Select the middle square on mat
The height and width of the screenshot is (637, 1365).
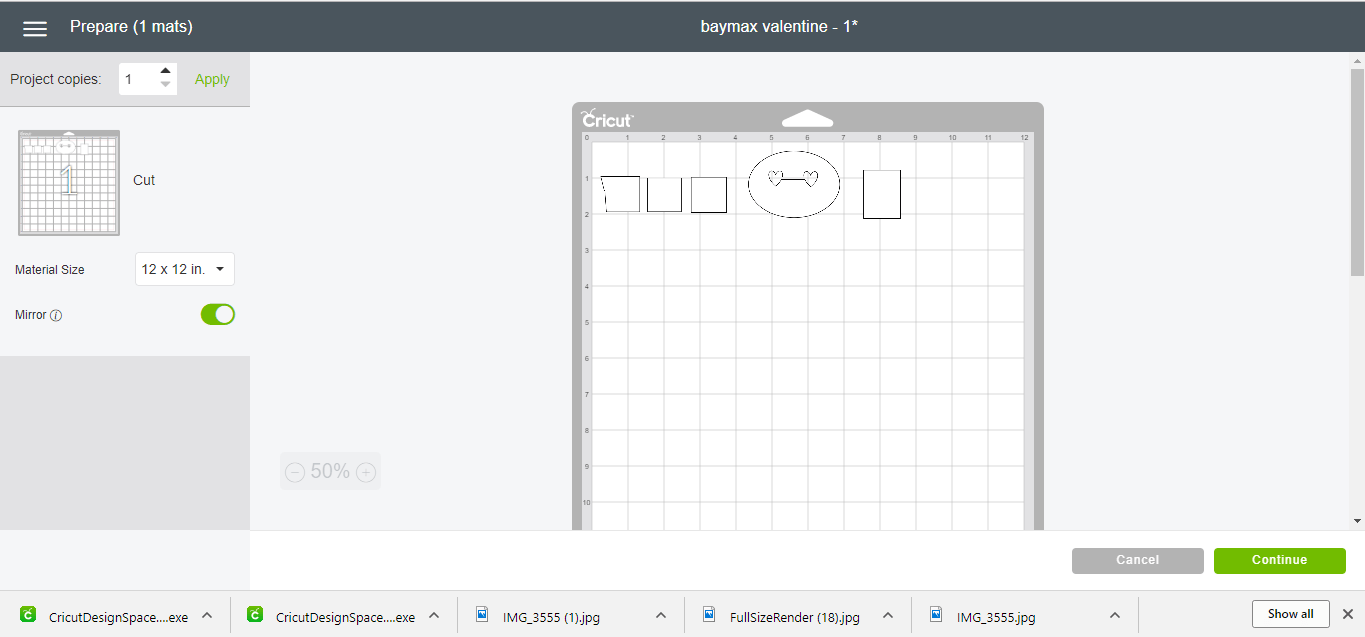coord(664,194)
